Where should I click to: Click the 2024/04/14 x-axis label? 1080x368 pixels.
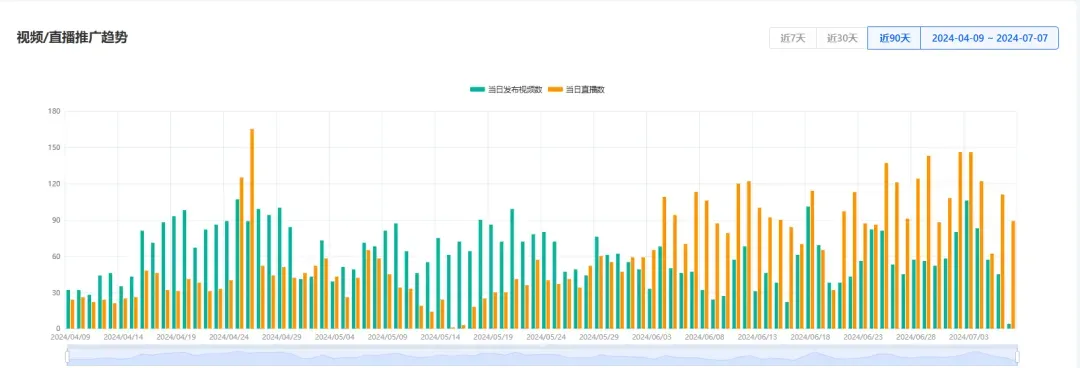click(x=123, y=337)
